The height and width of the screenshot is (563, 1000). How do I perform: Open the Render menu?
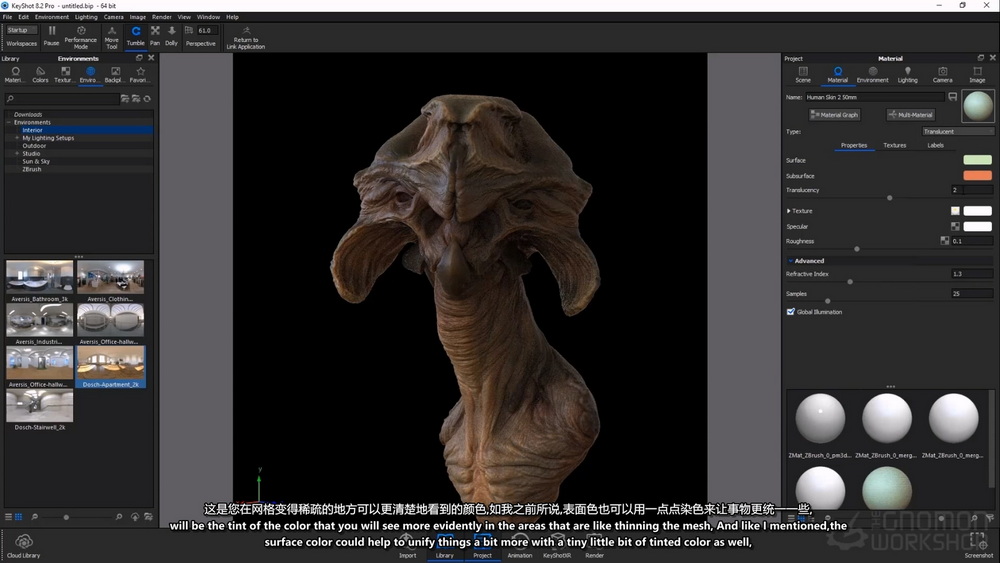161,17
